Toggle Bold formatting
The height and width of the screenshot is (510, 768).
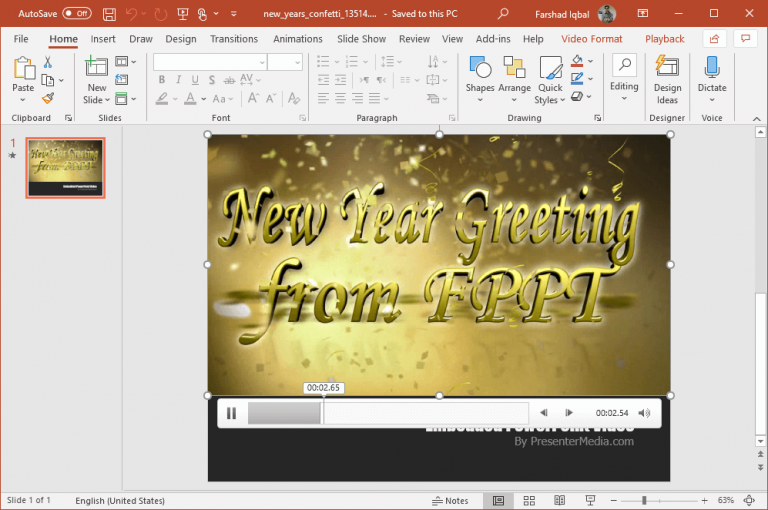pyautogui.click(x=162, y=80)
